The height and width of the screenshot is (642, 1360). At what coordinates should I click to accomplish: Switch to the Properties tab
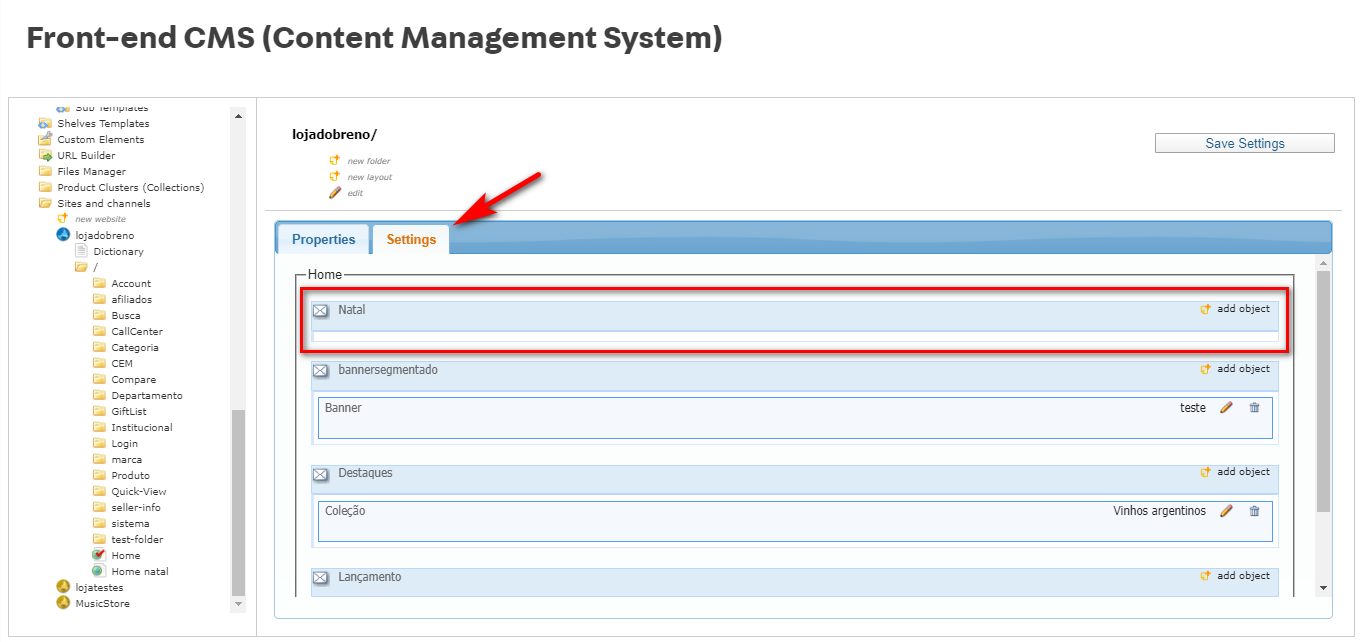pos(323,240)
